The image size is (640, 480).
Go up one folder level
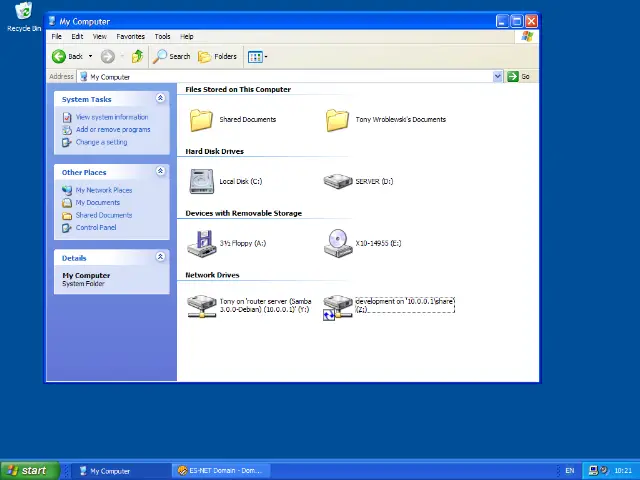[x=137, y=56]
